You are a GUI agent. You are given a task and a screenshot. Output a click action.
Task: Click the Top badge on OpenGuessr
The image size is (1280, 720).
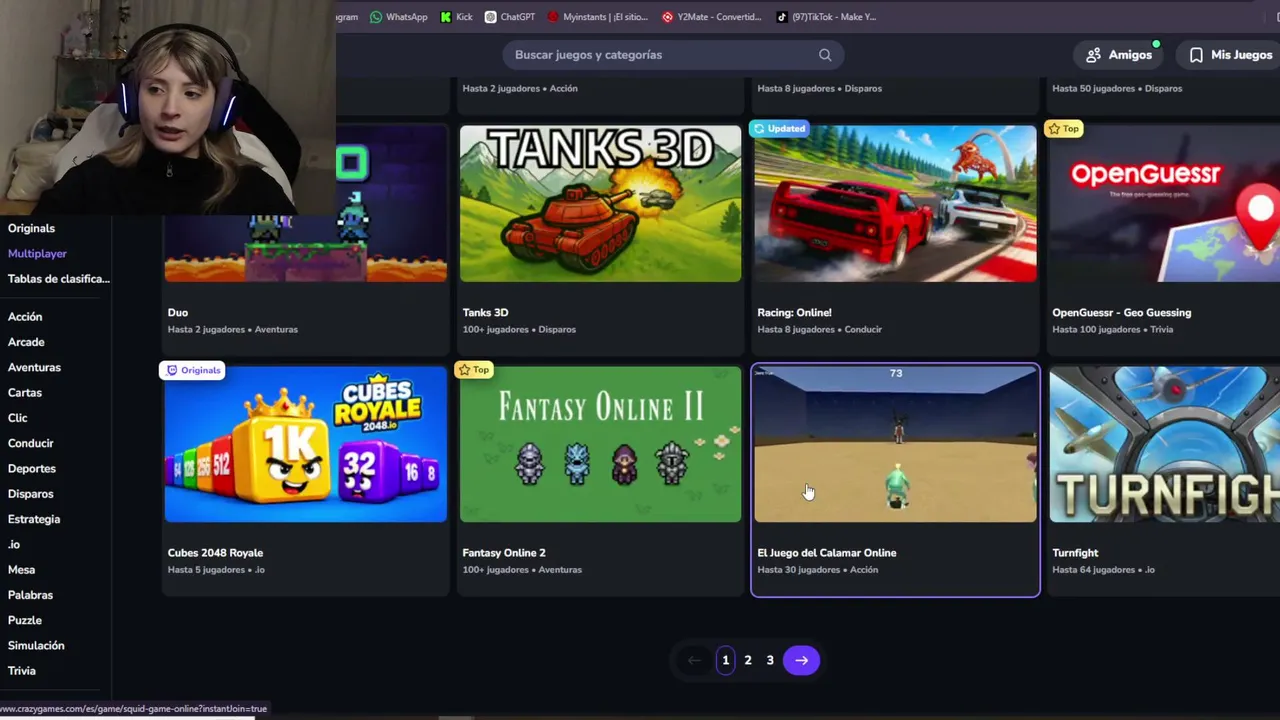(1063, 128)
